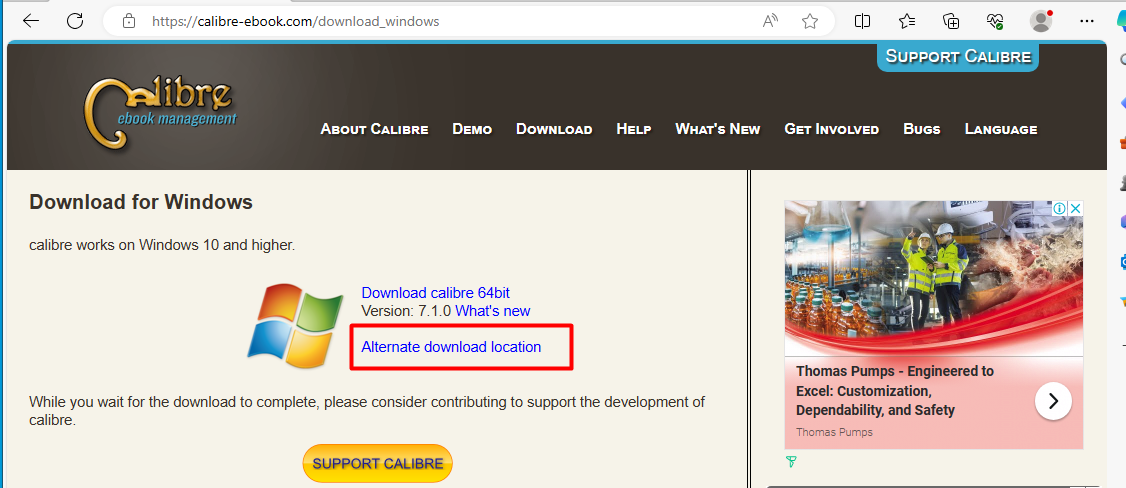Open the Favorites list

pos(907,21)
